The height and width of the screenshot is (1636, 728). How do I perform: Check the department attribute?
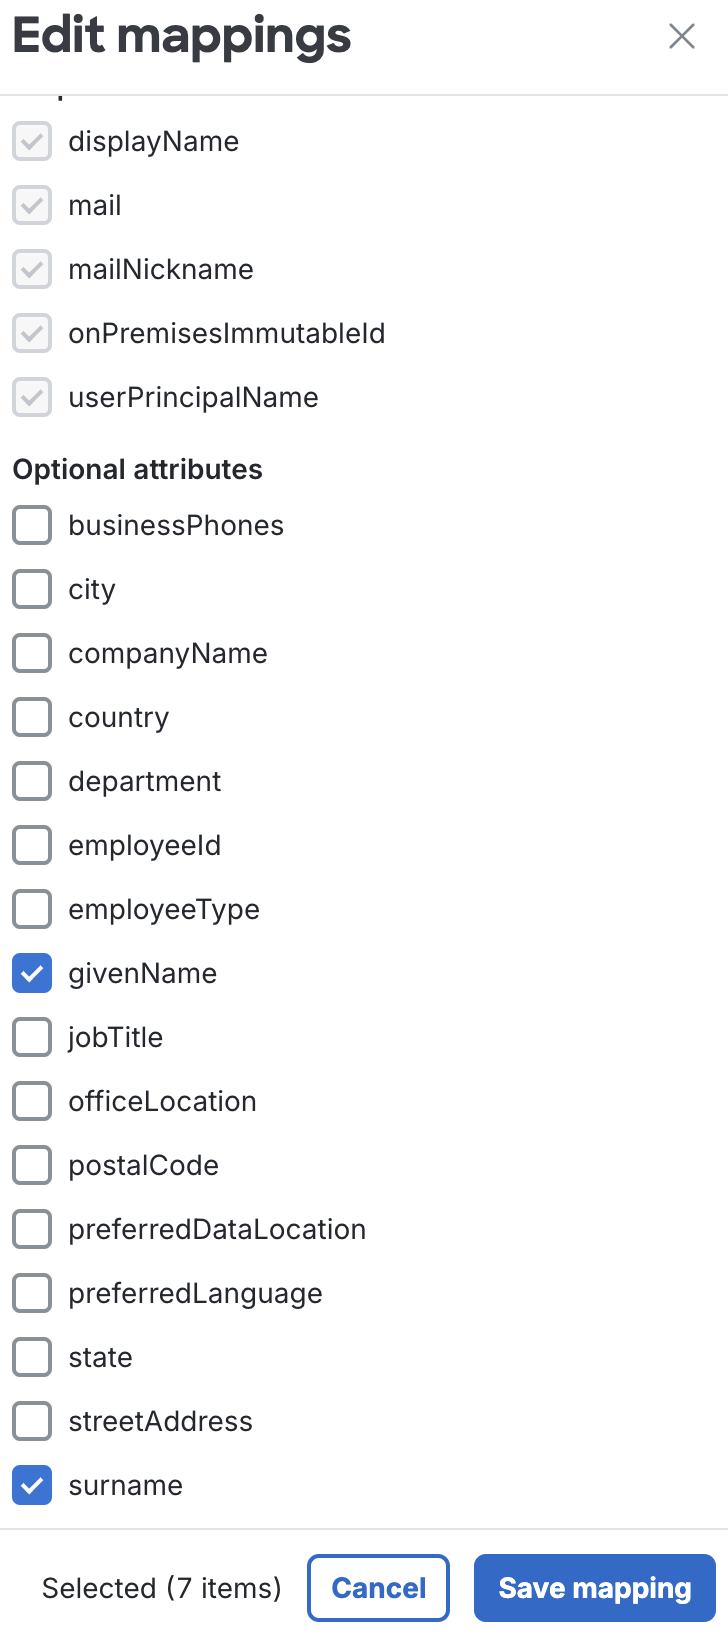pyautogui.click(x=32, y=781)
